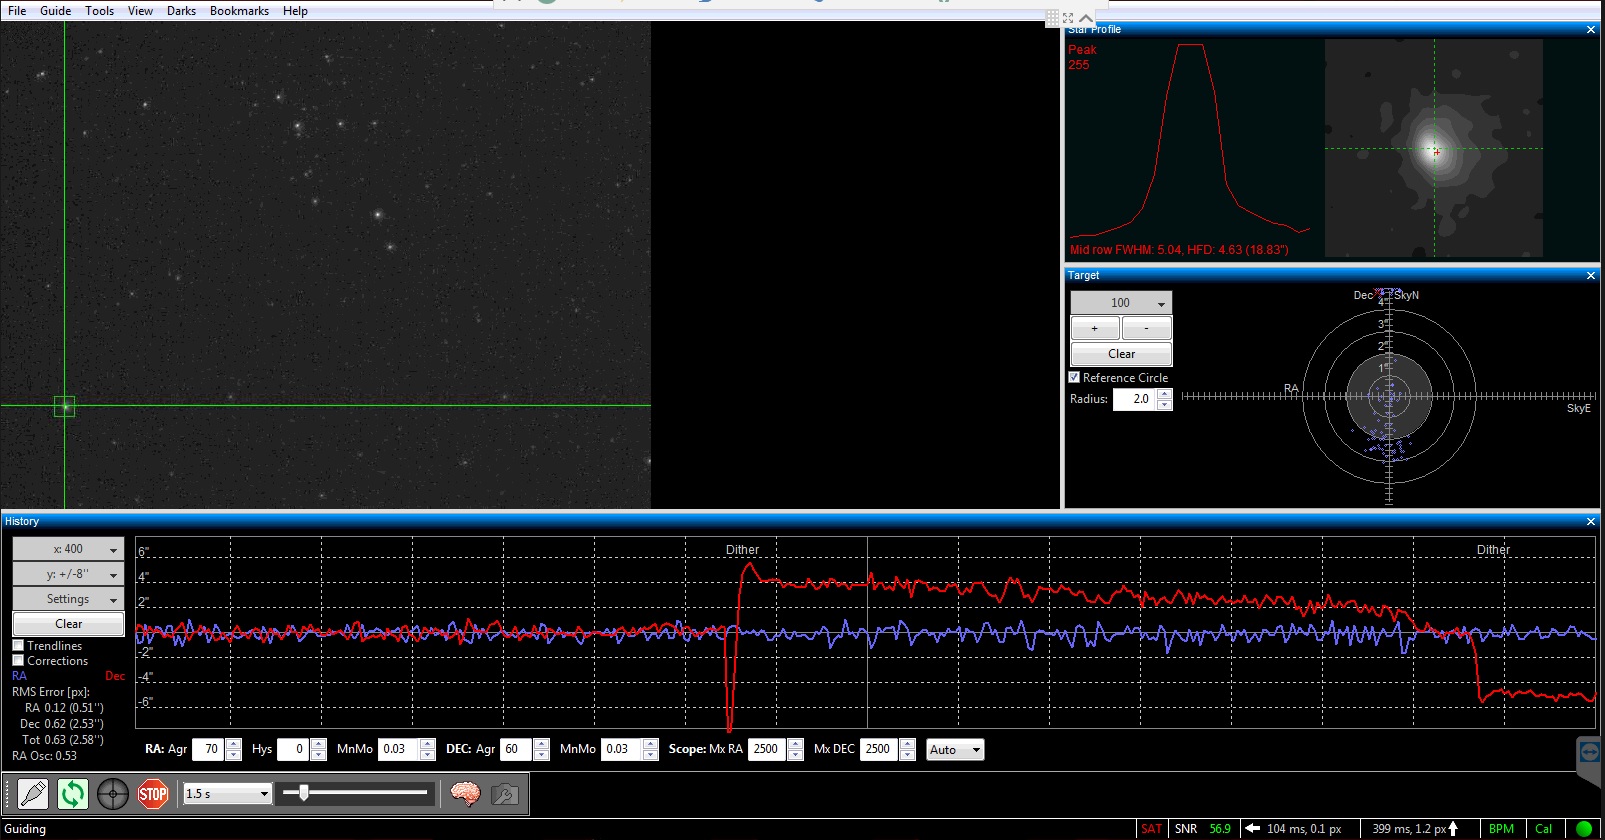This screenshot has height=840, width=1605.
Task: Open the History Settings dropdown
Action: click(x=68, y=599)
